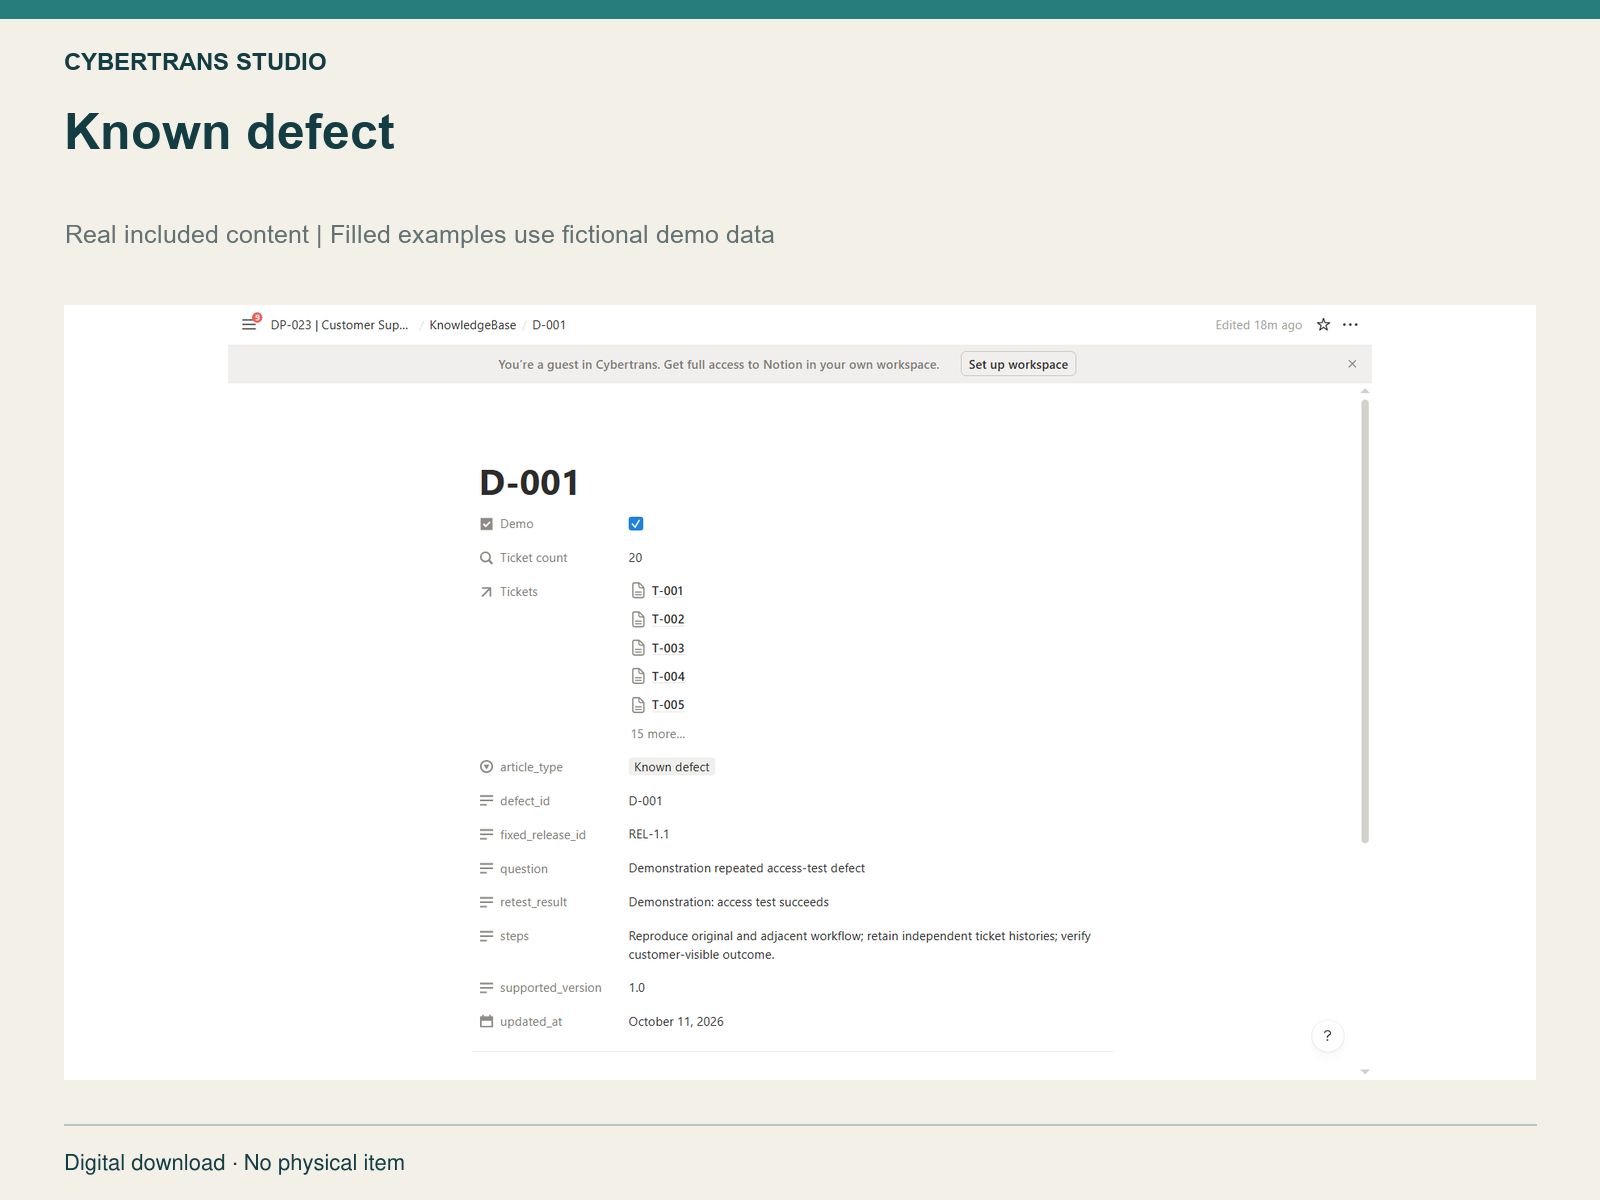
Task: Open the T-001 ticket link
Action: click(x=667, y=591)
